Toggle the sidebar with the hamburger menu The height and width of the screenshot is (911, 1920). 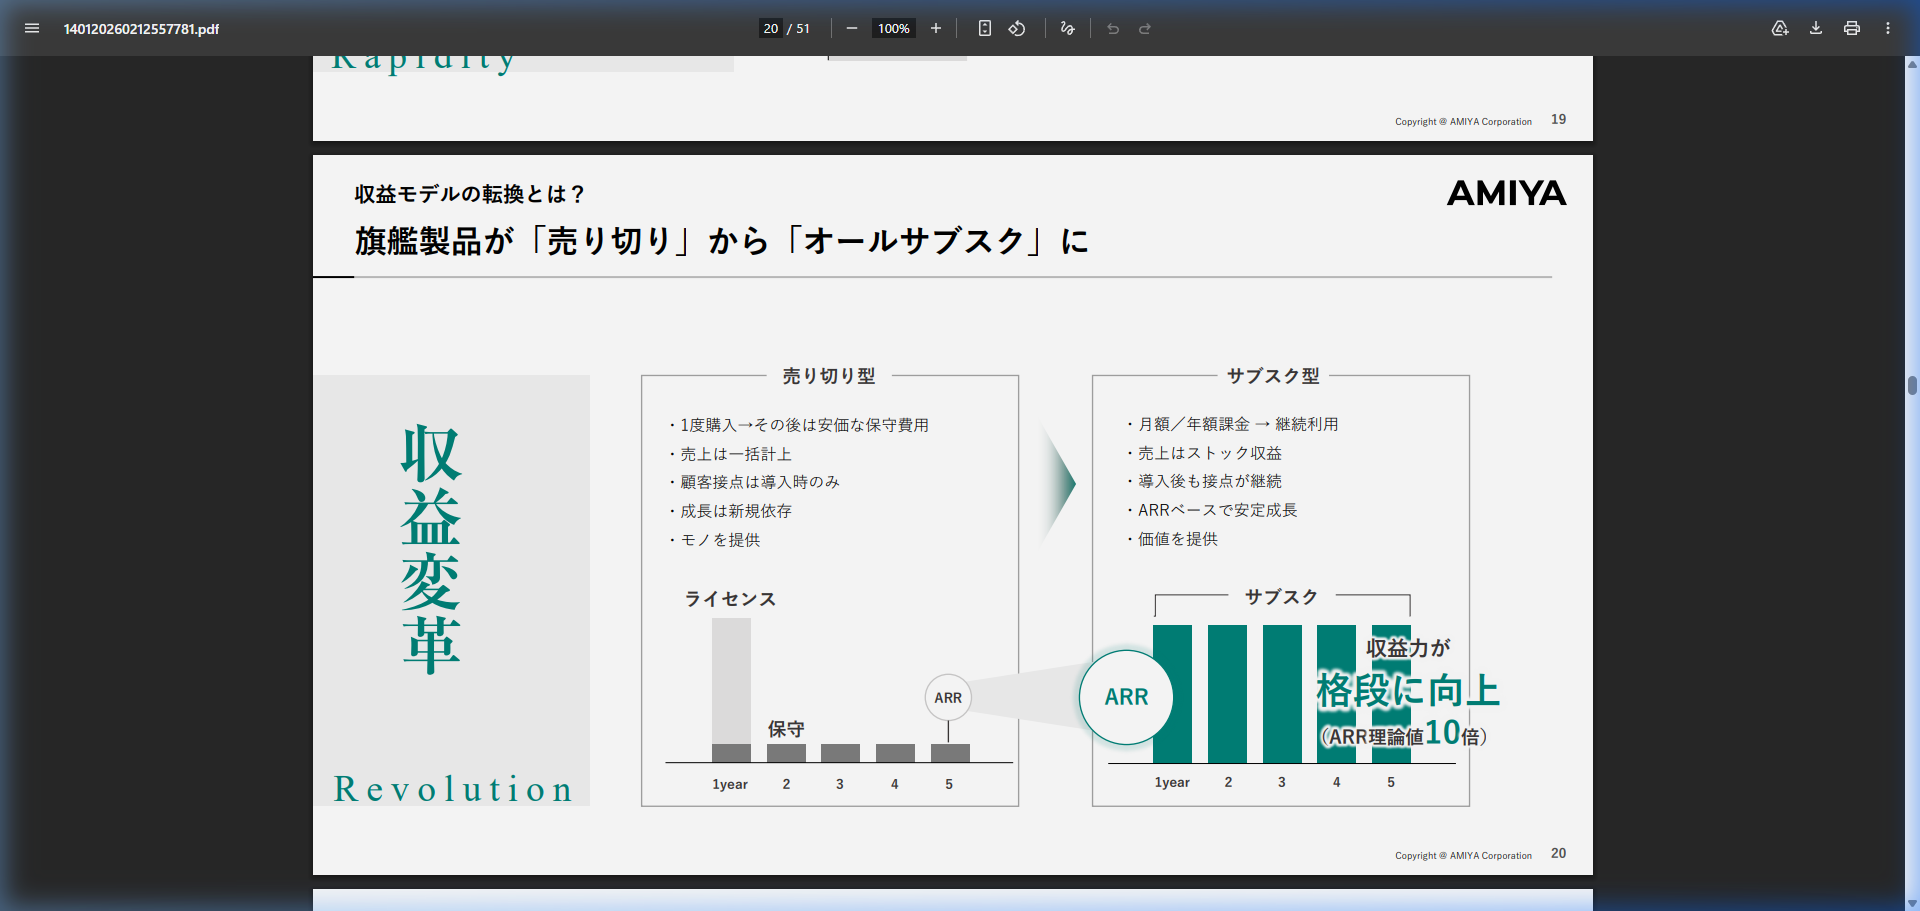tap(32, 28)
